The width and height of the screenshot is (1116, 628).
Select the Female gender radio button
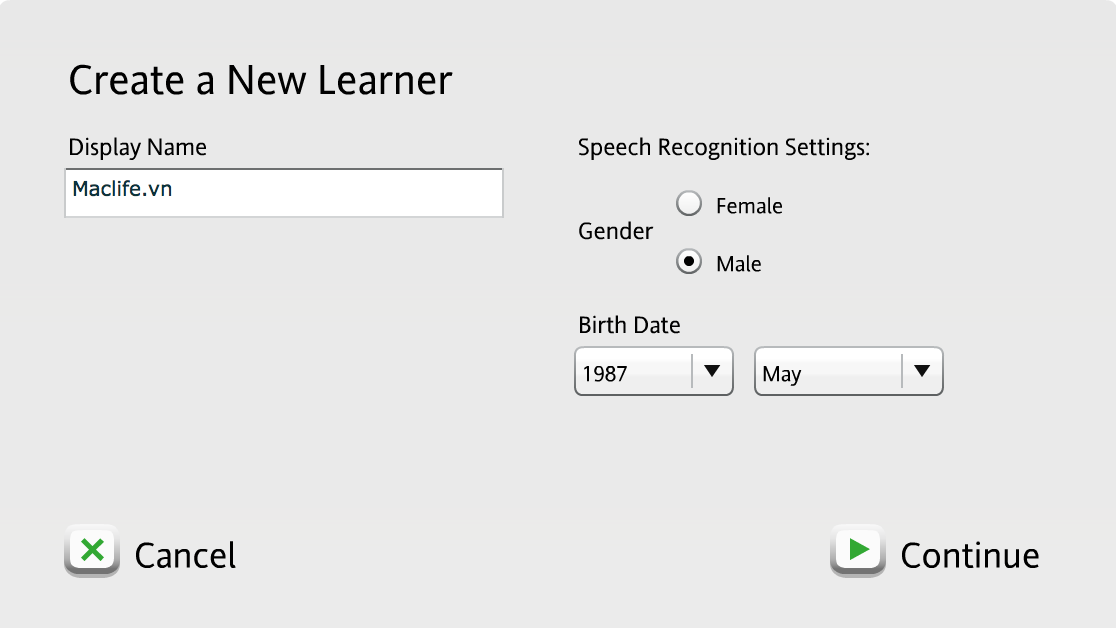(689, 205)
